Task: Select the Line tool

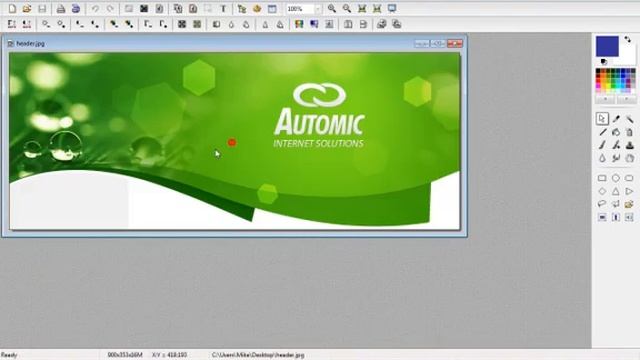Action: point(602,132)
